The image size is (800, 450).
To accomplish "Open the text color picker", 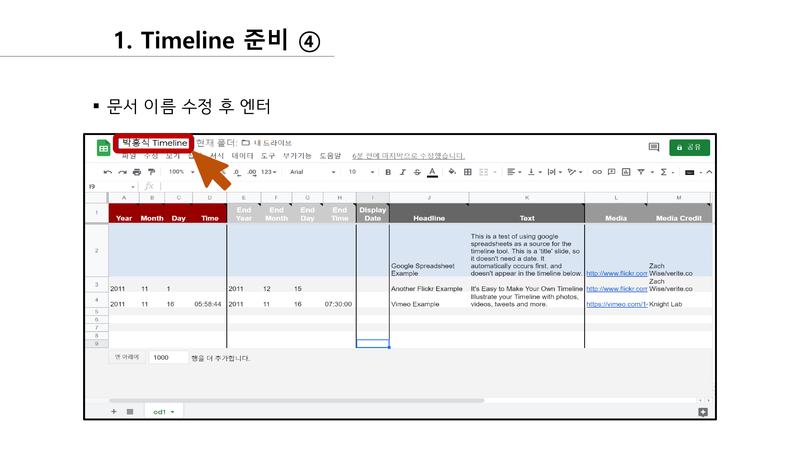I will [432, 172].
